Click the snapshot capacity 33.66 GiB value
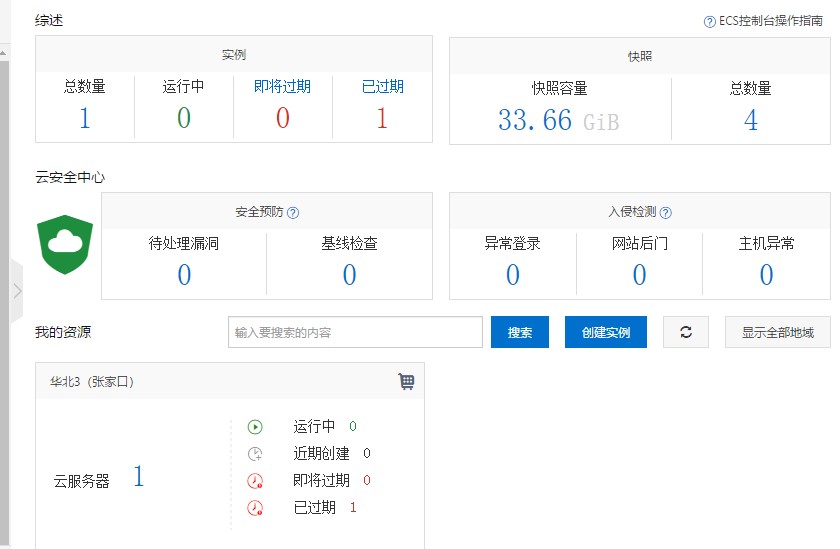840x549 pixels. (558, 121)
